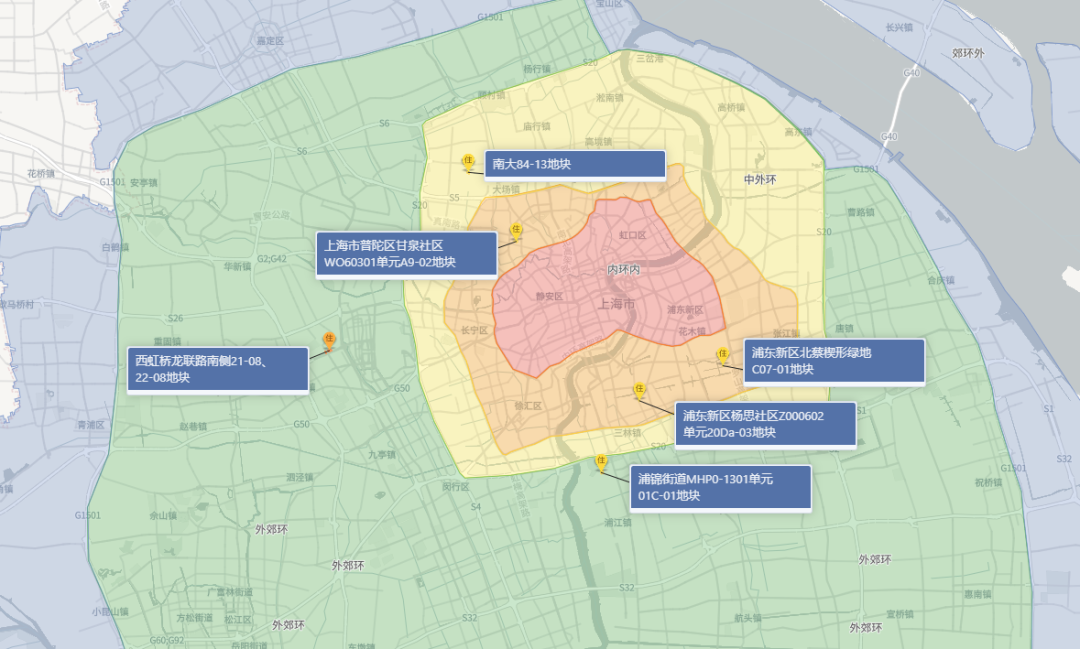The height and width of the screenshot is (649, 1080).
Task: Select the 泗泾镇 town label
Action: click(300, 477)
